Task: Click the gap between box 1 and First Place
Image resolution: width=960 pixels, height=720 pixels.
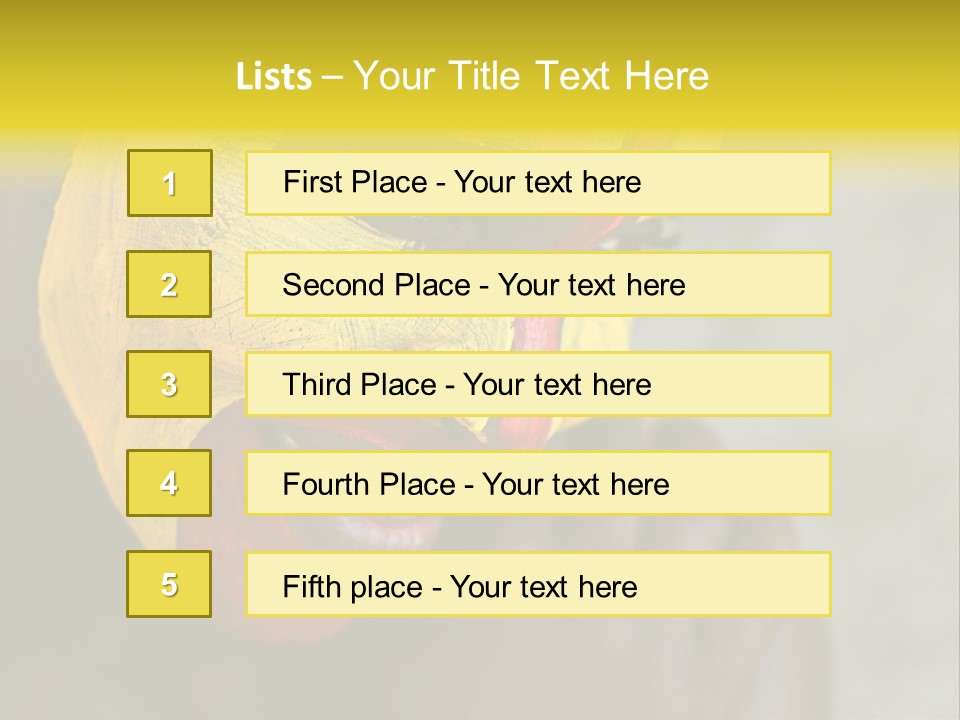Action: click(229, 183)
